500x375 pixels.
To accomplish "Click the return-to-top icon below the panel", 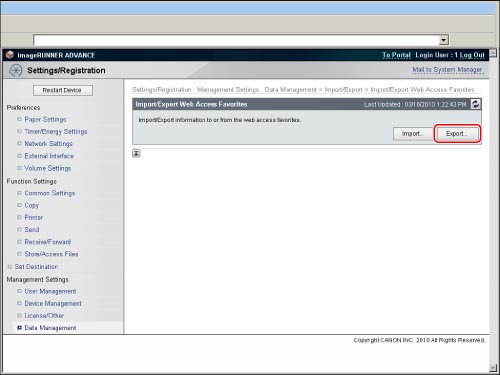I will (x=136, y=153).
